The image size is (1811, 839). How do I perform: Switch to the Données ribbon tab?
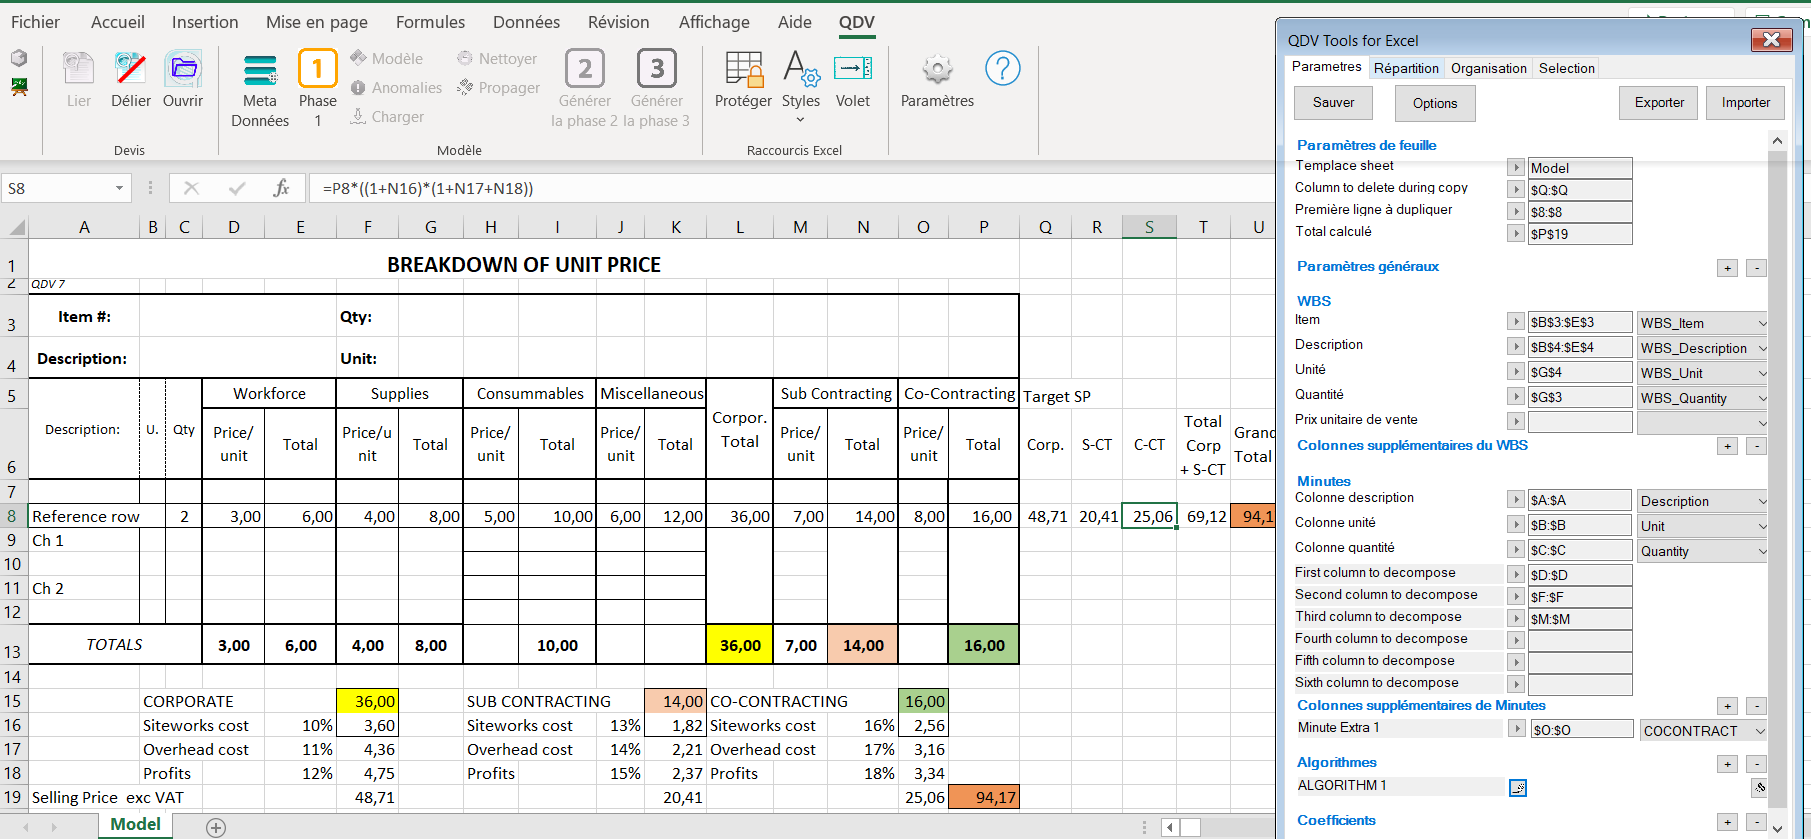pos(526,22)
